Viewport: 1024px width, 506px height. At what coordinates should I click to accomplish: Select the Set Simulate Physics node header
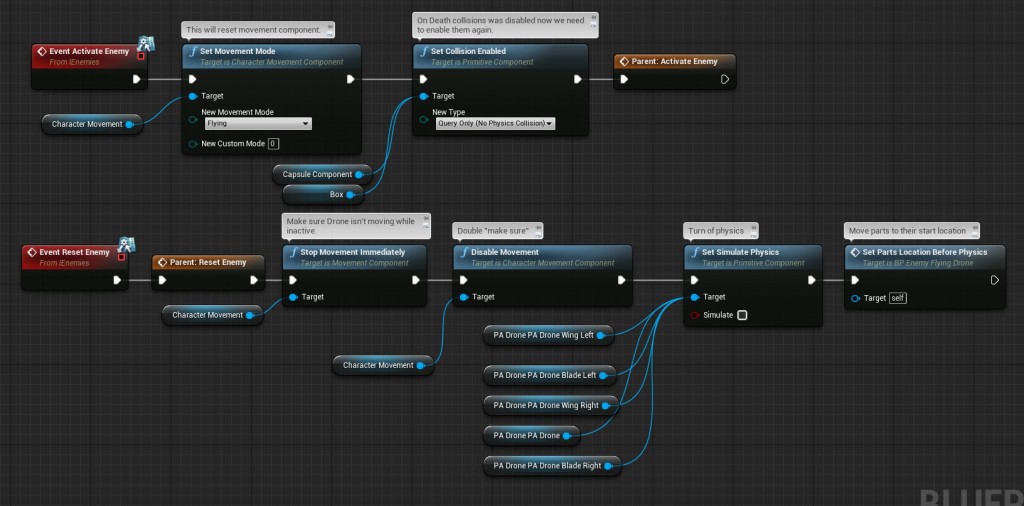coord(753,257)
